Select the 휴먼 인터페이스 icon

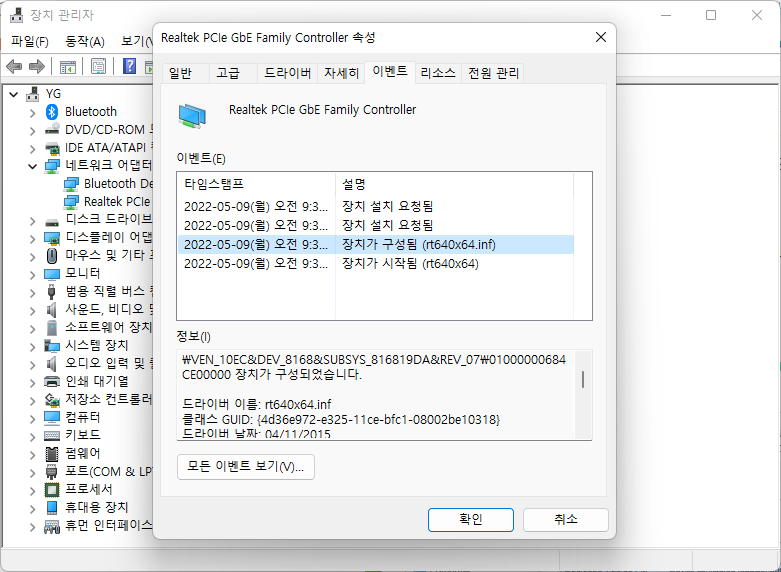click(52, 526)
